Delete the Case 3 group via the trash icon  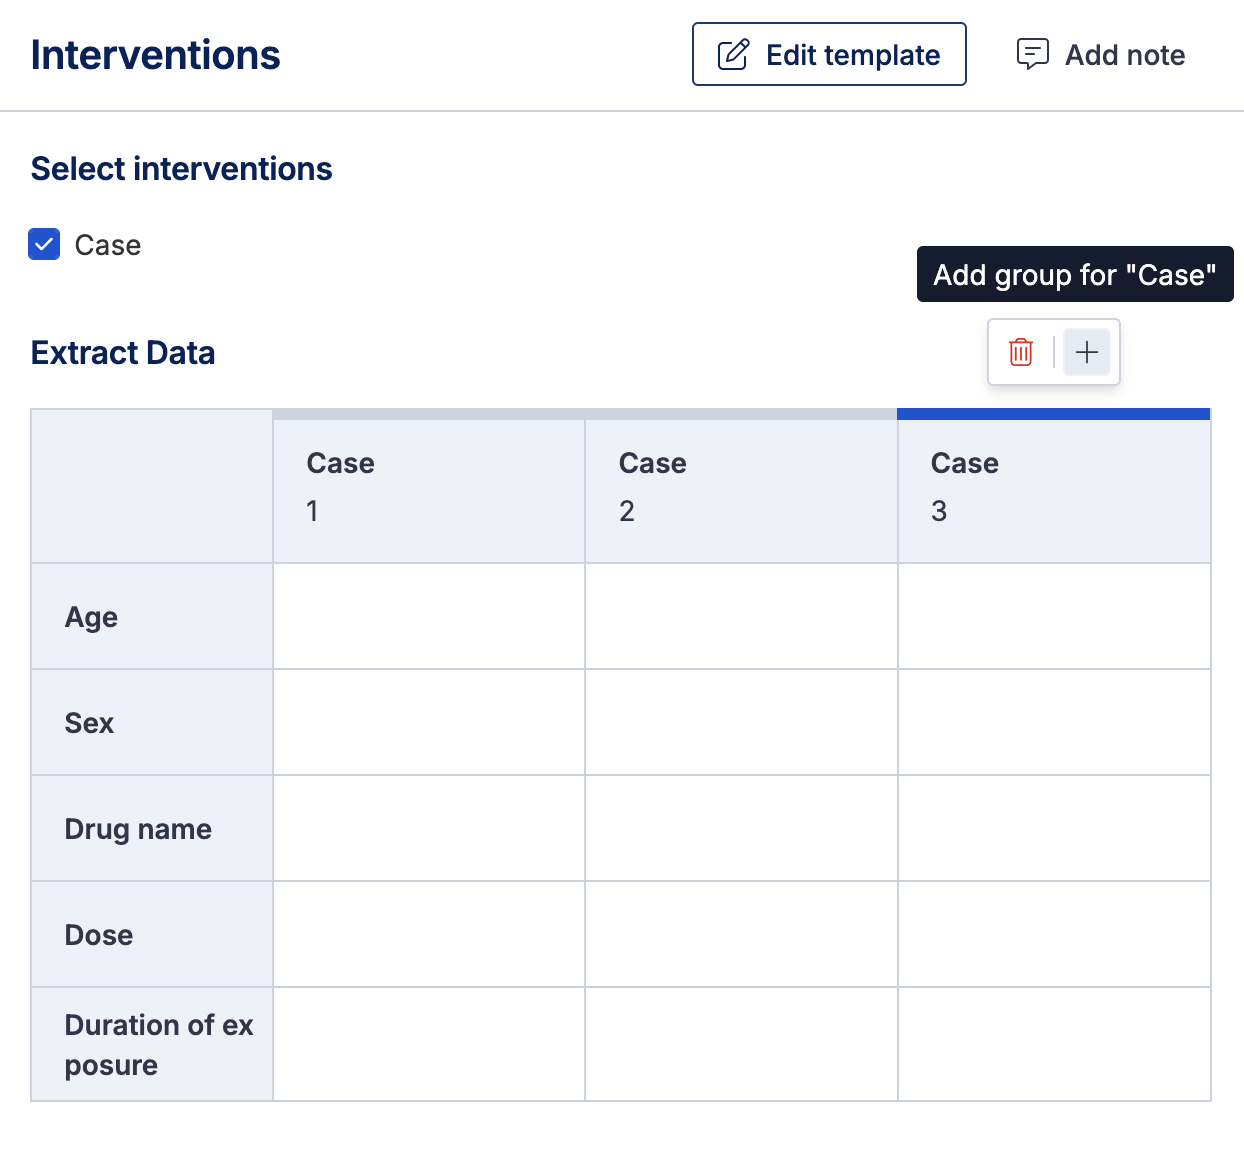coord(1020,352)
